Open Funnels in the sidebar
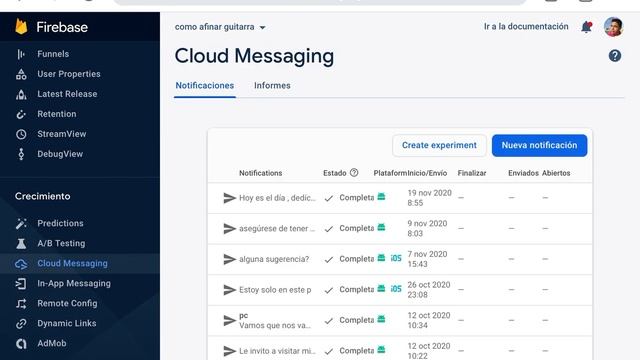Viewport: 640px width, 360px height. coord(53,54)
